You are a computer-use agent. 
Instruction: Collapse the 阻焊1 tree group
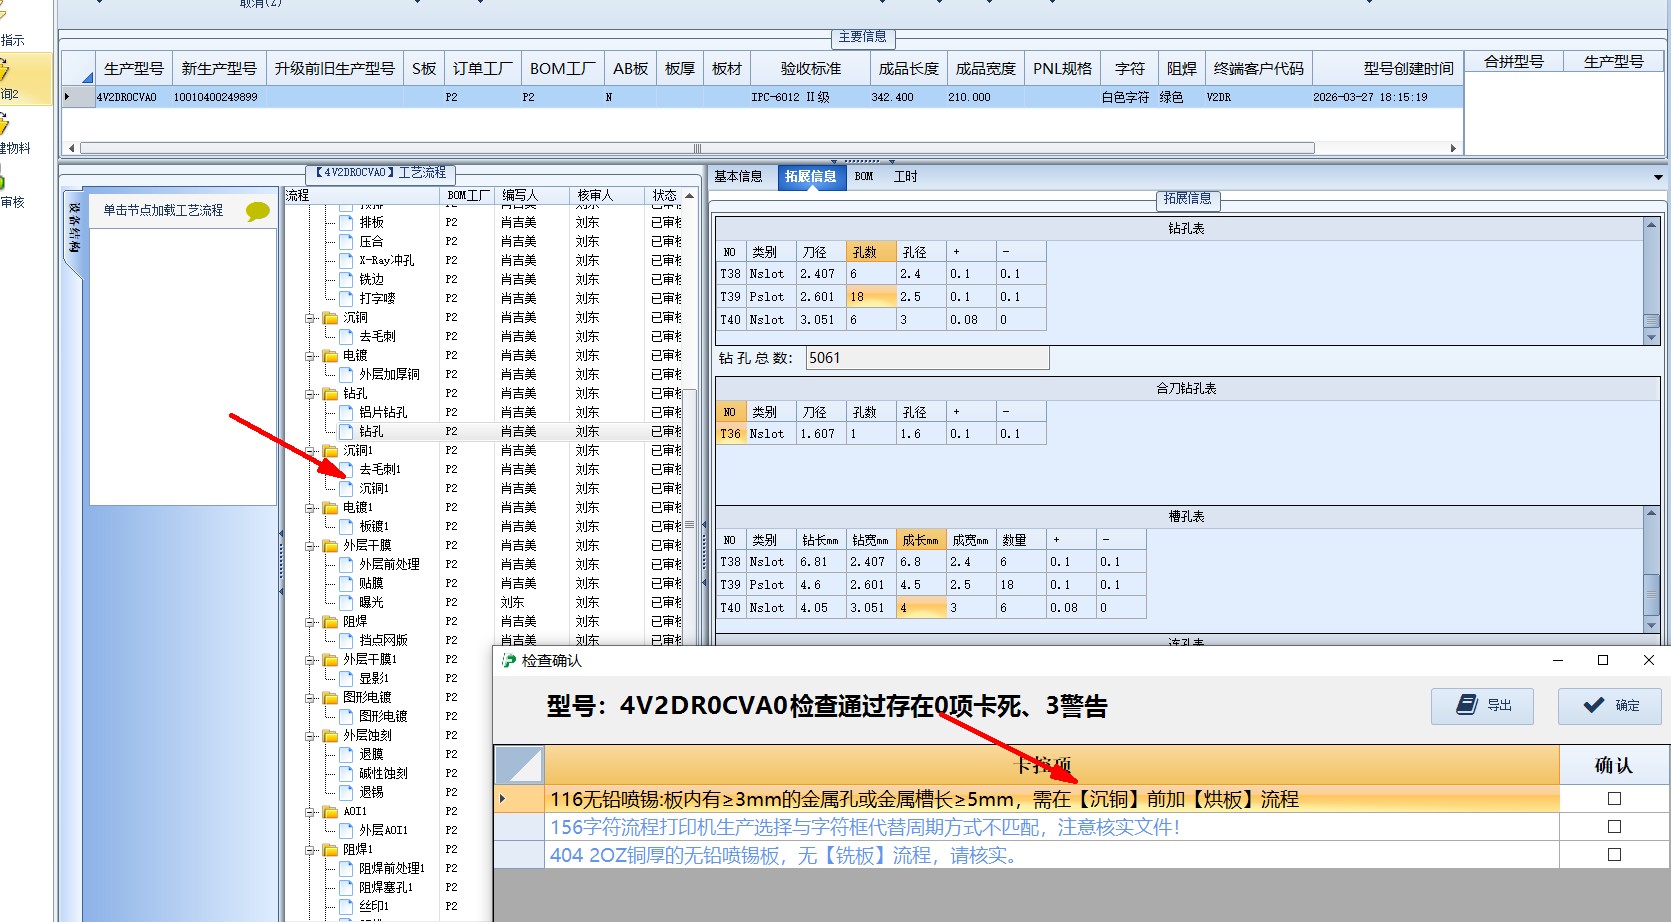(311, 850)
